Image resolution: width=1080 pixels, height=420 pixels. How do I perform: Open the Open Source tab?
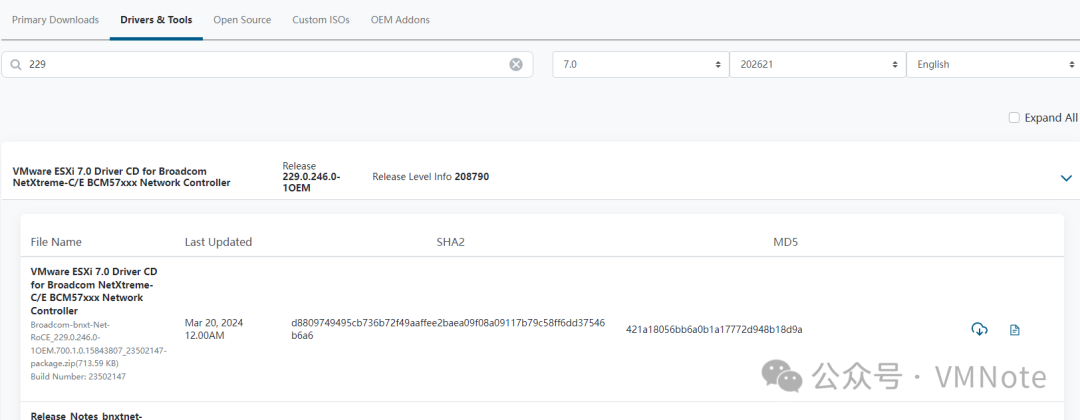click(242, 20)
